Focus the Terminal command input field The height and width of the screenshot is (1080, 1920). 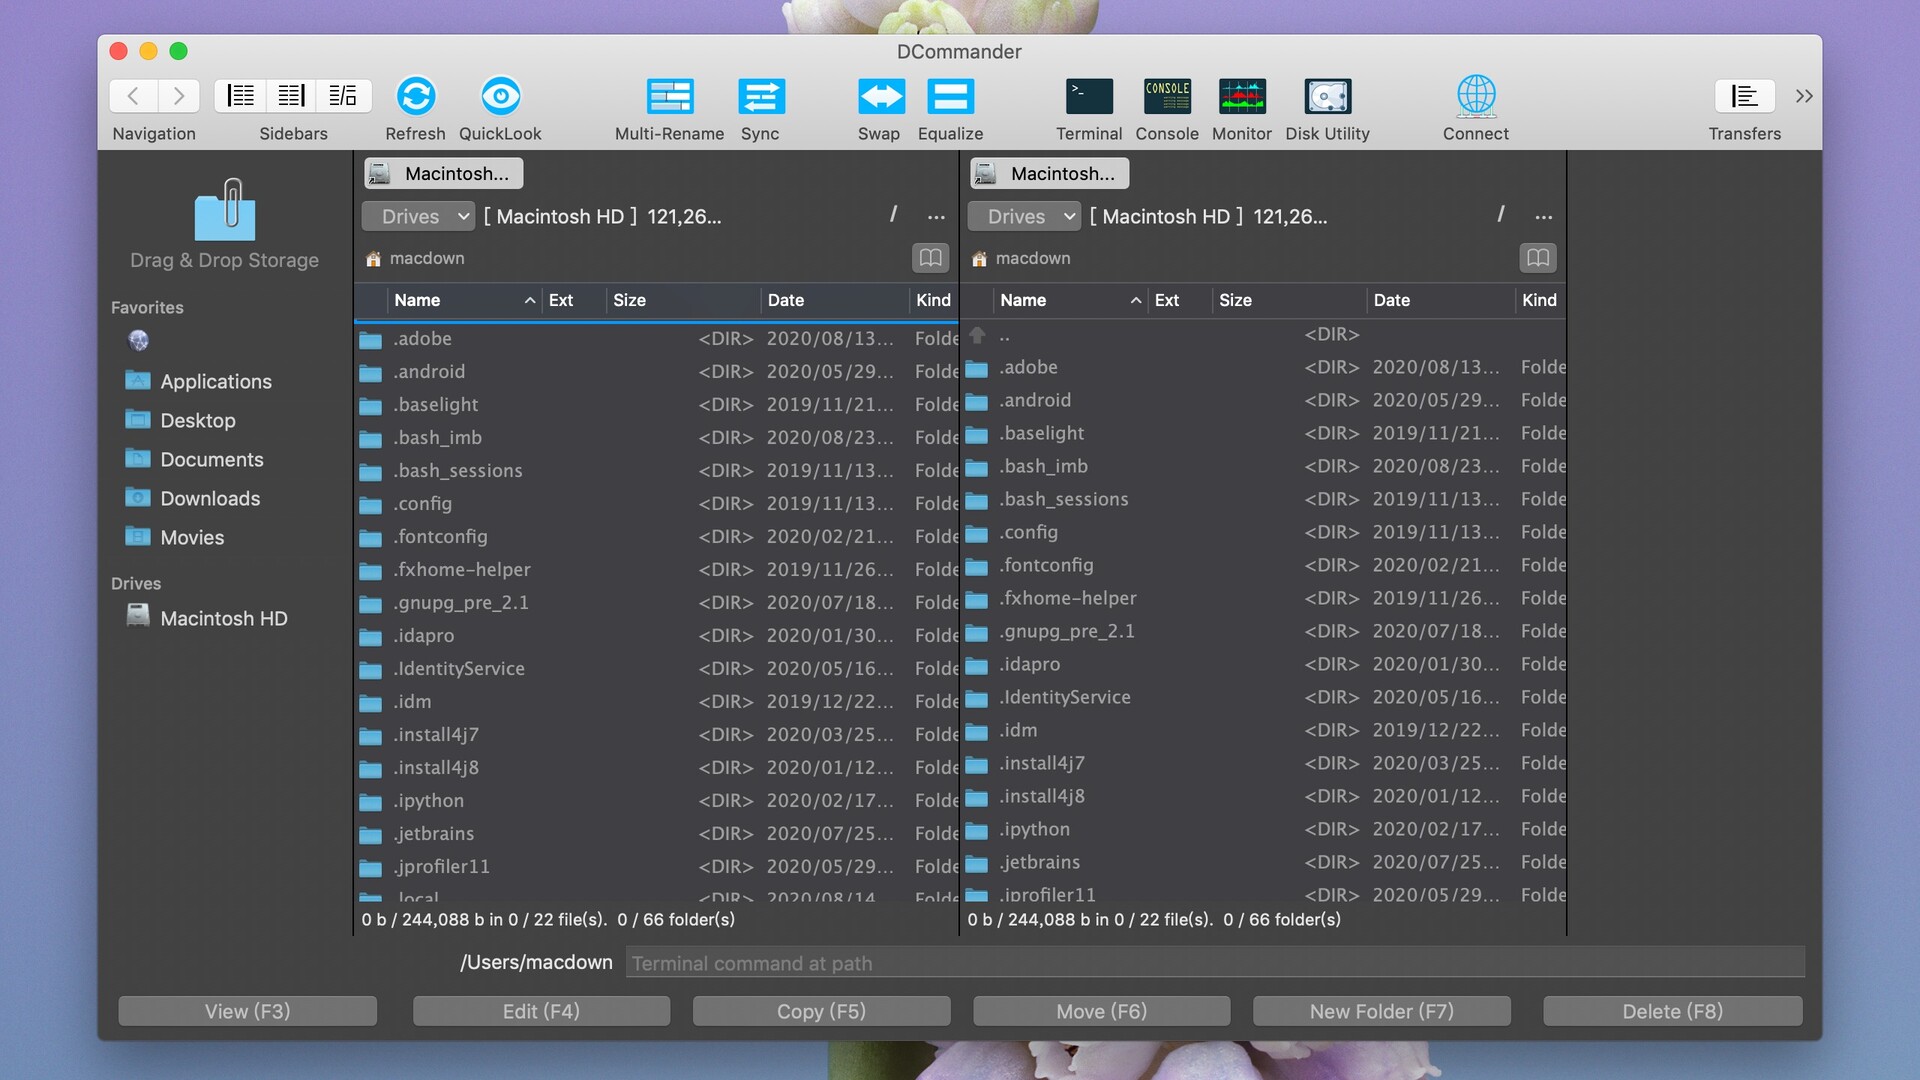click(1215, 963)
